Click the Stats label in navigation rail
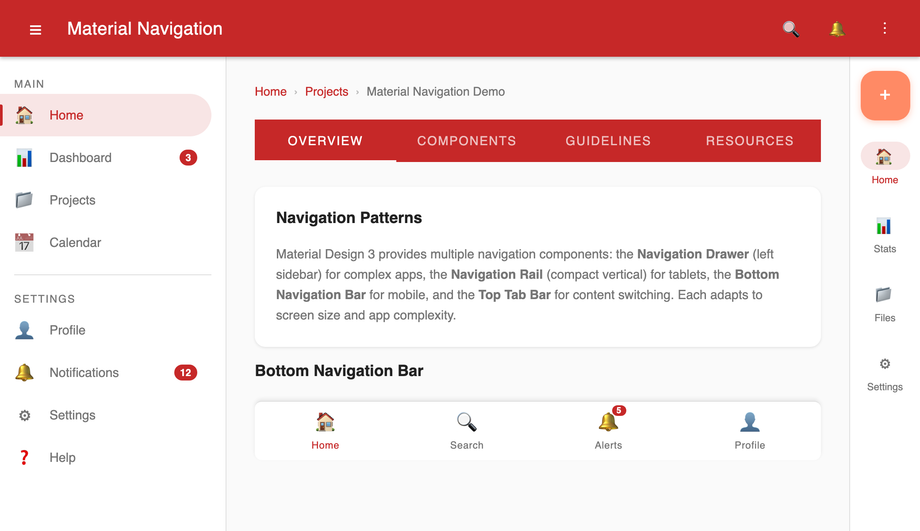920x531 pixels. 885,249
